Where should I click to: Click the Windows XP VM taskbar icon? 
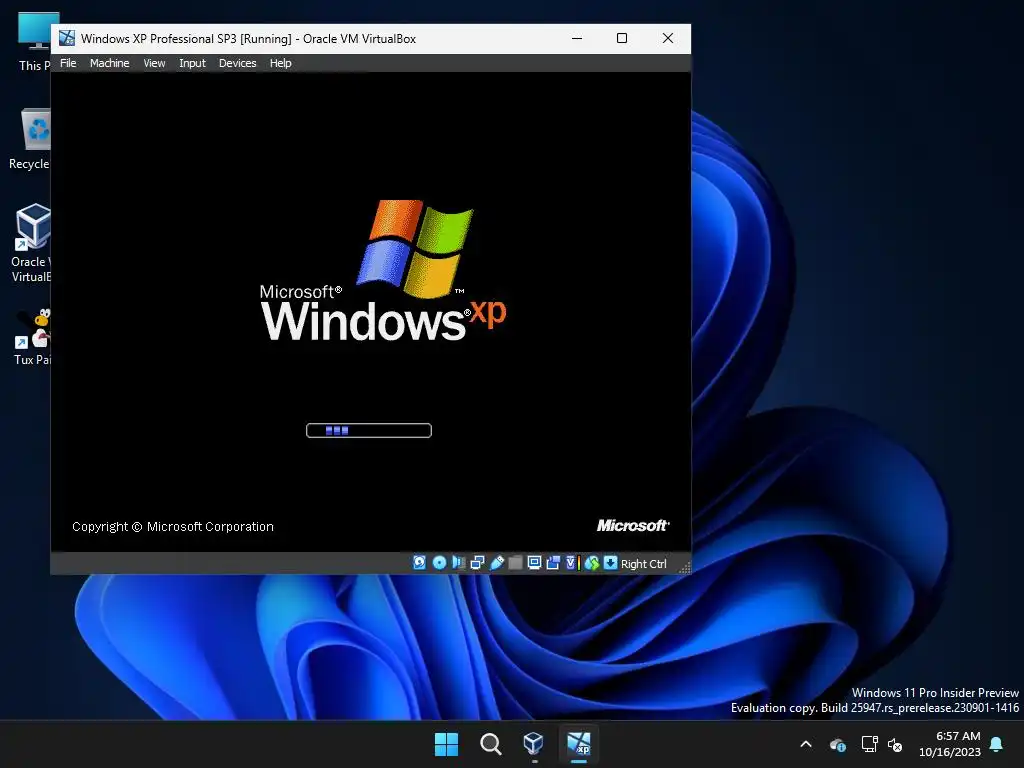click(579, 744)
